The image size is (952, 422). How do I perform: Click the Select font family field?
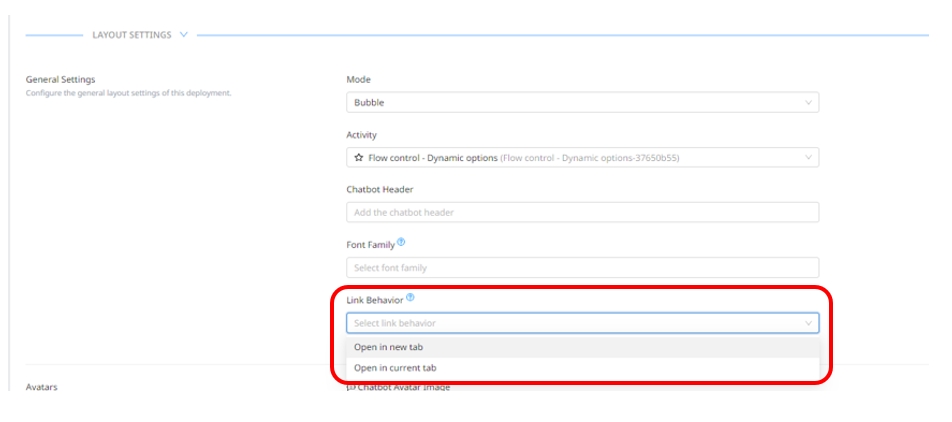(582, 268)
